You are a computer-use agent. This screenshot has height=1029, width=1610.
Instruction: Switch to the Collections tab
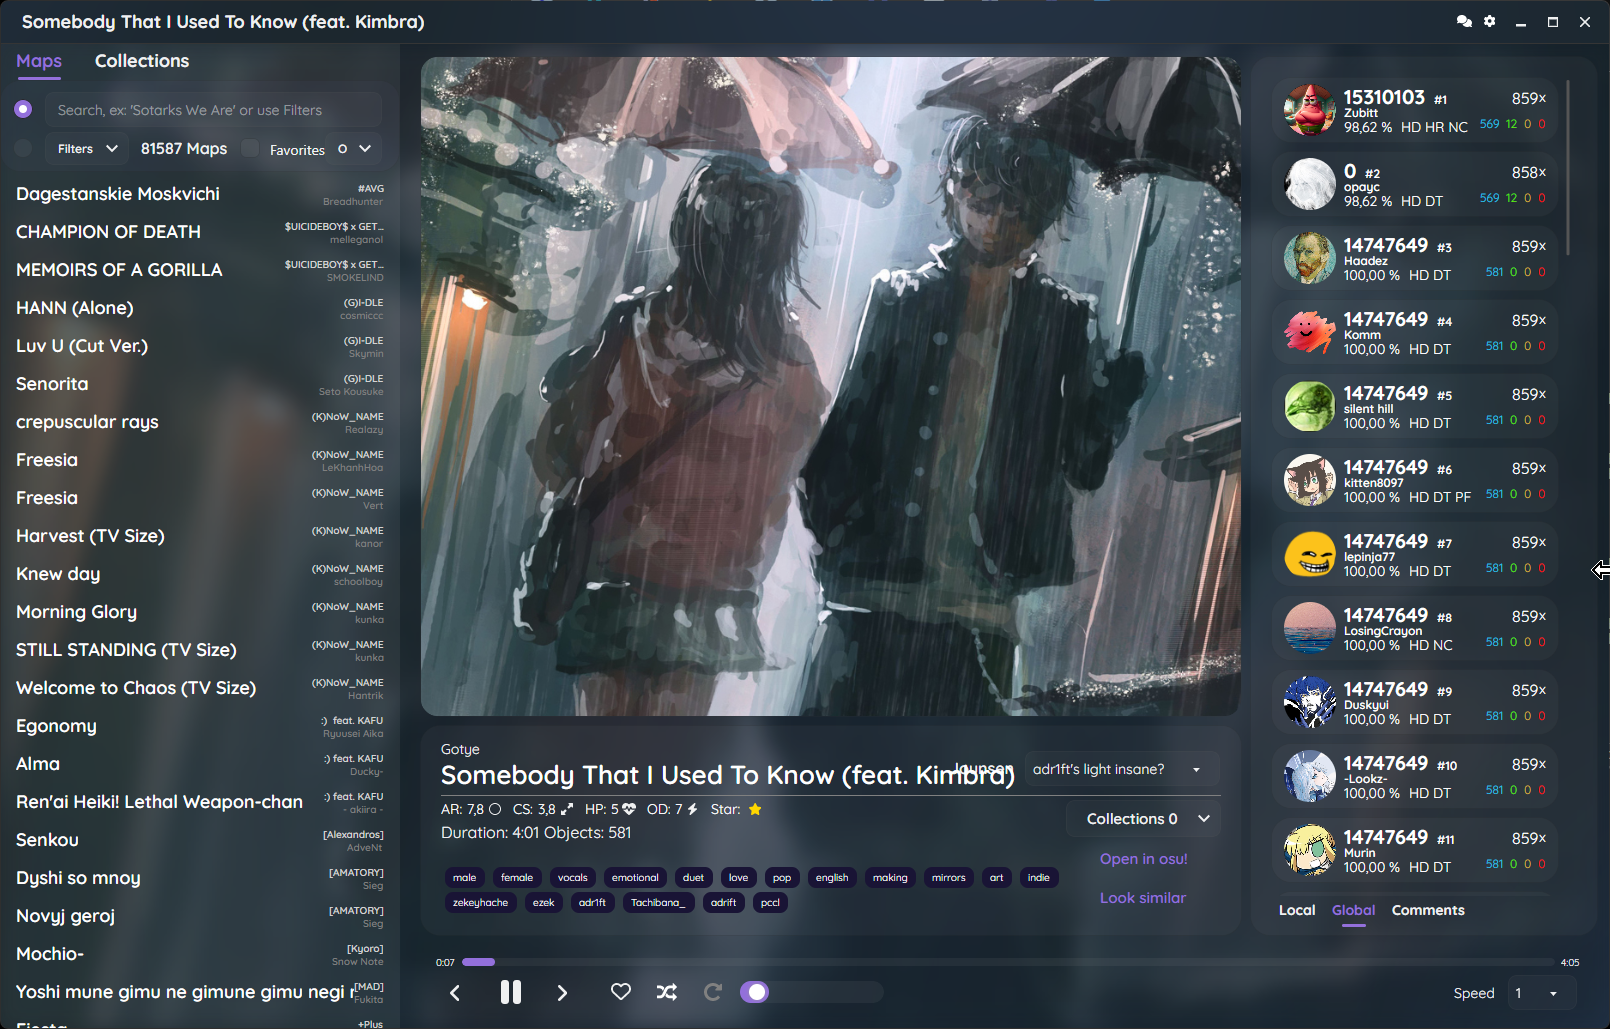click(x=142, y=61)
